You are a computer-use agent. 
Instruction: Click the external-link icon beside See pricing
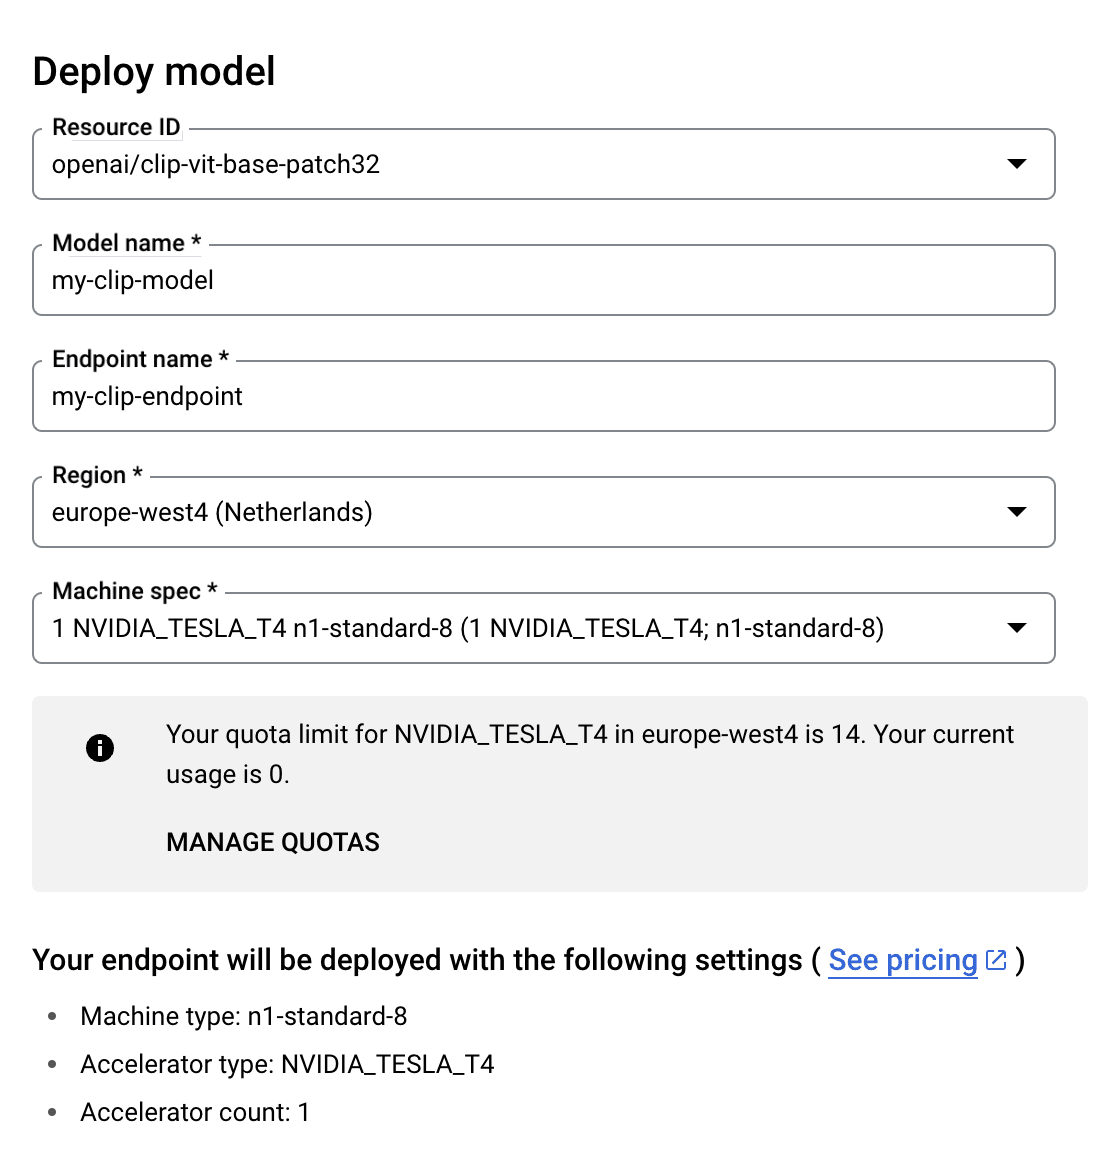[996, 960]
